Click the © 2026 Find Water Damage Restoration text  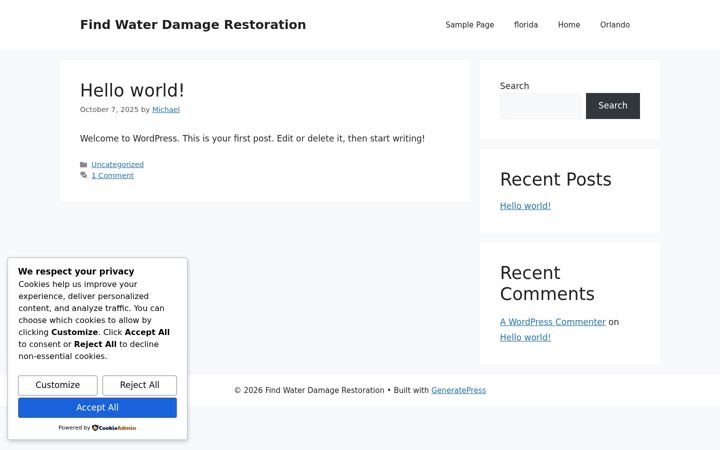point(309,390)
